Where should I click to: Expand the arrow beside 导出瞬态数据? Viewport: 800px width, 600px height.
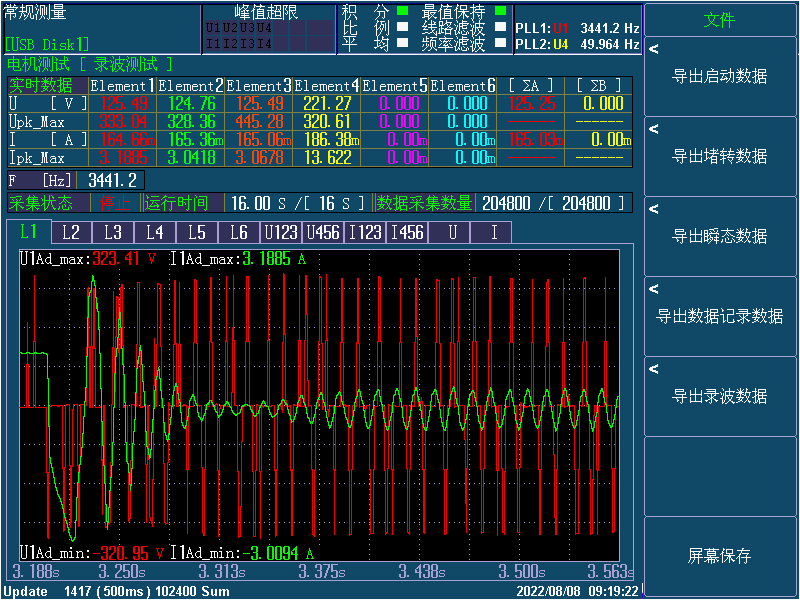(653, 209)
